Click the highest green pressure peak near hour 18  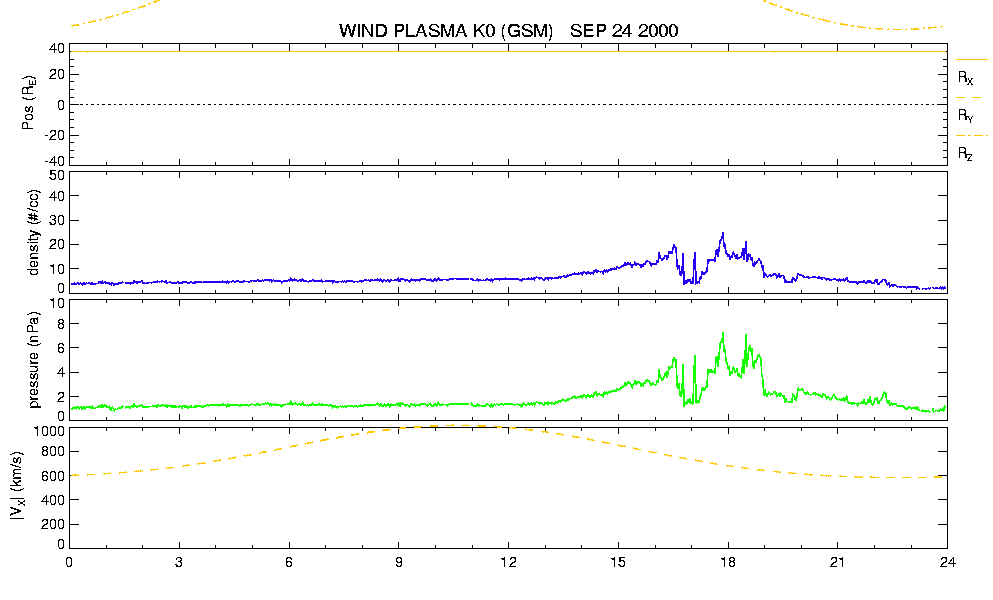(x=723, y=334)
